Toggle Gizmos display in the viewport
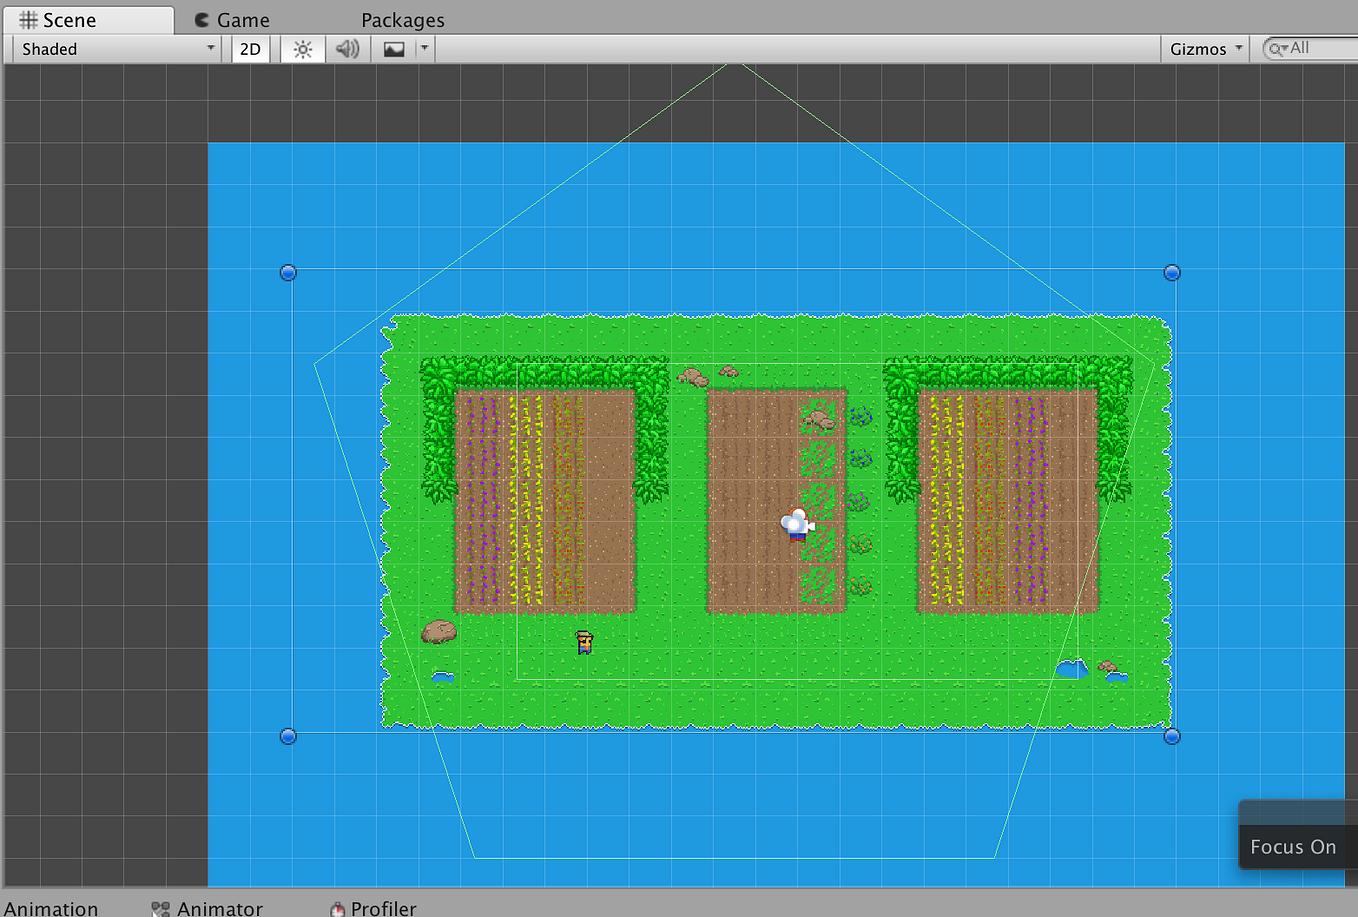This screenshot has width=1358, height=917. click(x=1197, y=48)
